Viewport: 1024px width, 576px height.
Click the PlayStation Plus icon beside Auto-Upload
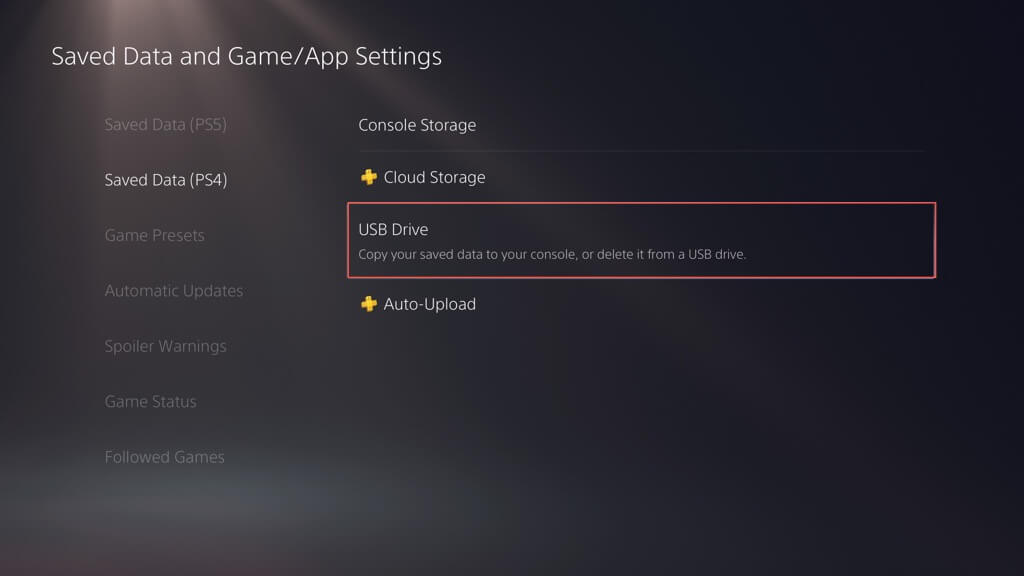[x=369, y=304]
